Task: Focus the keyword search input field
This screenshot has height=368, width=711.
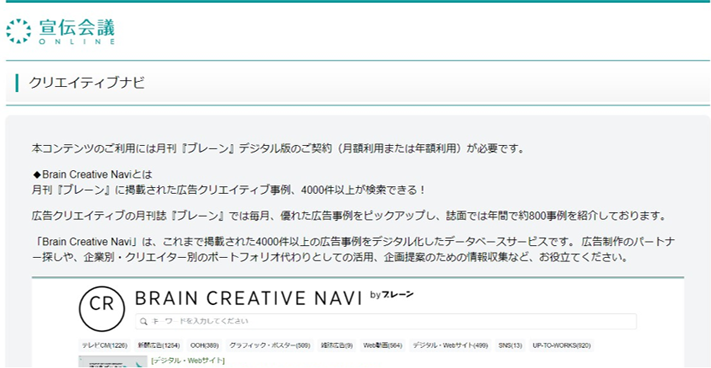Action: click(386, 321)
